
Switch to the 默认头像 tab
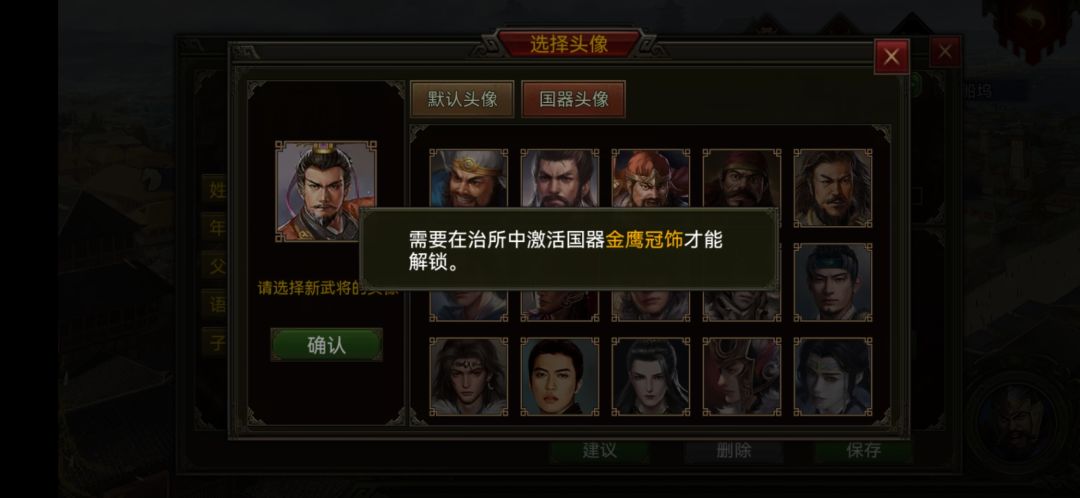click(462, 99)
